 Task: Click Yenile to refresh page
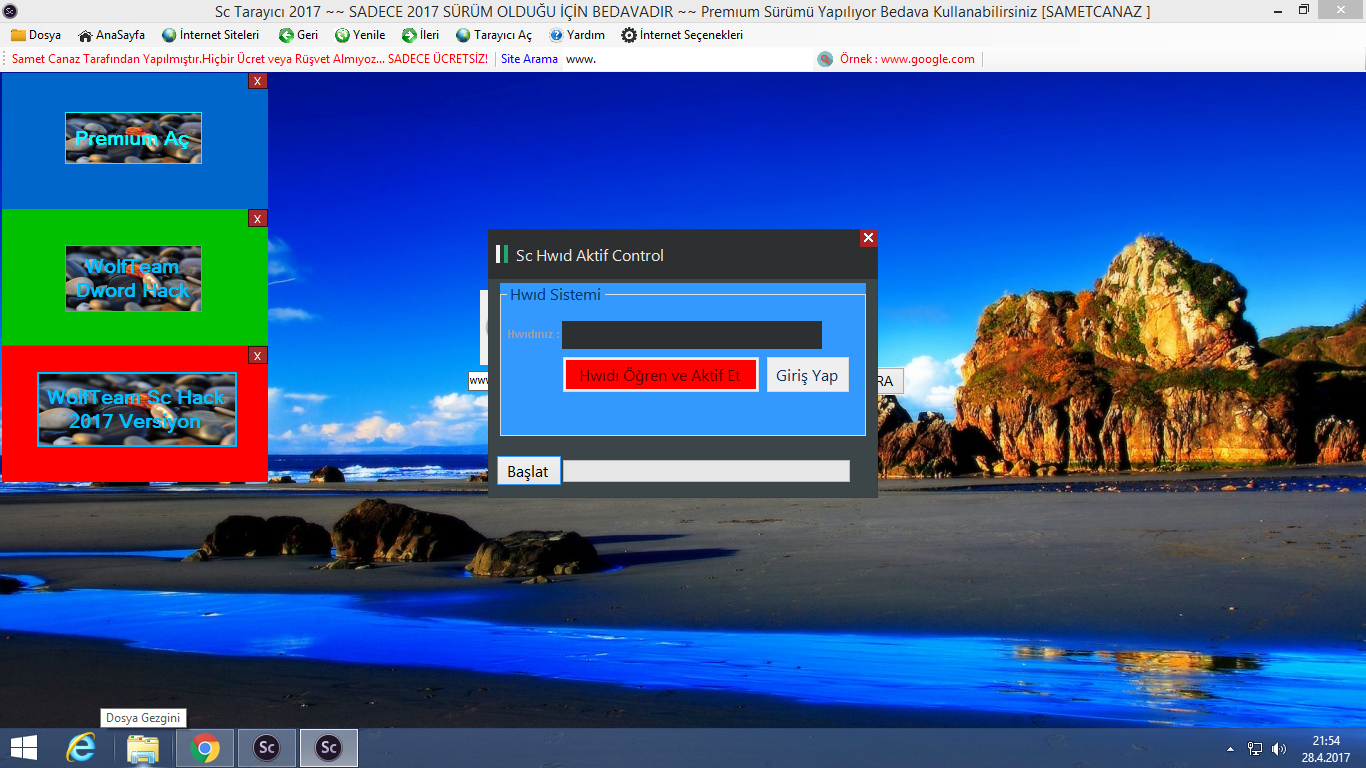(360, 35)
